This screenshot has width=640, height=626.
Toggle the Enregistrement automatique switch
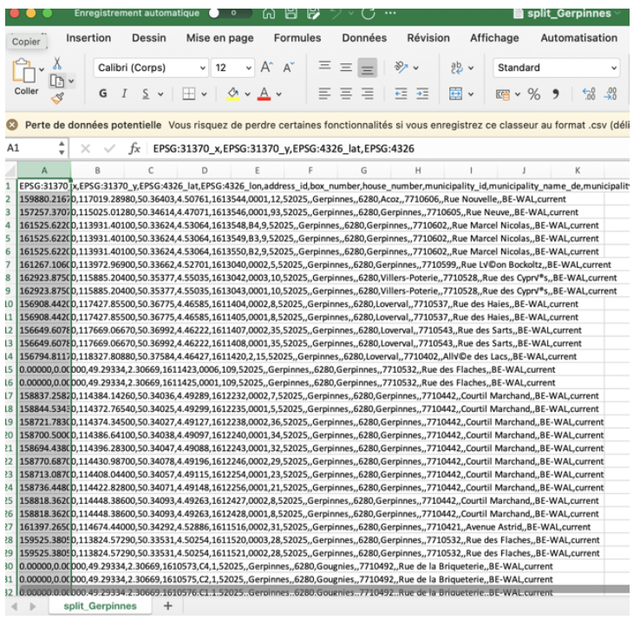click(x=230, y=13)
